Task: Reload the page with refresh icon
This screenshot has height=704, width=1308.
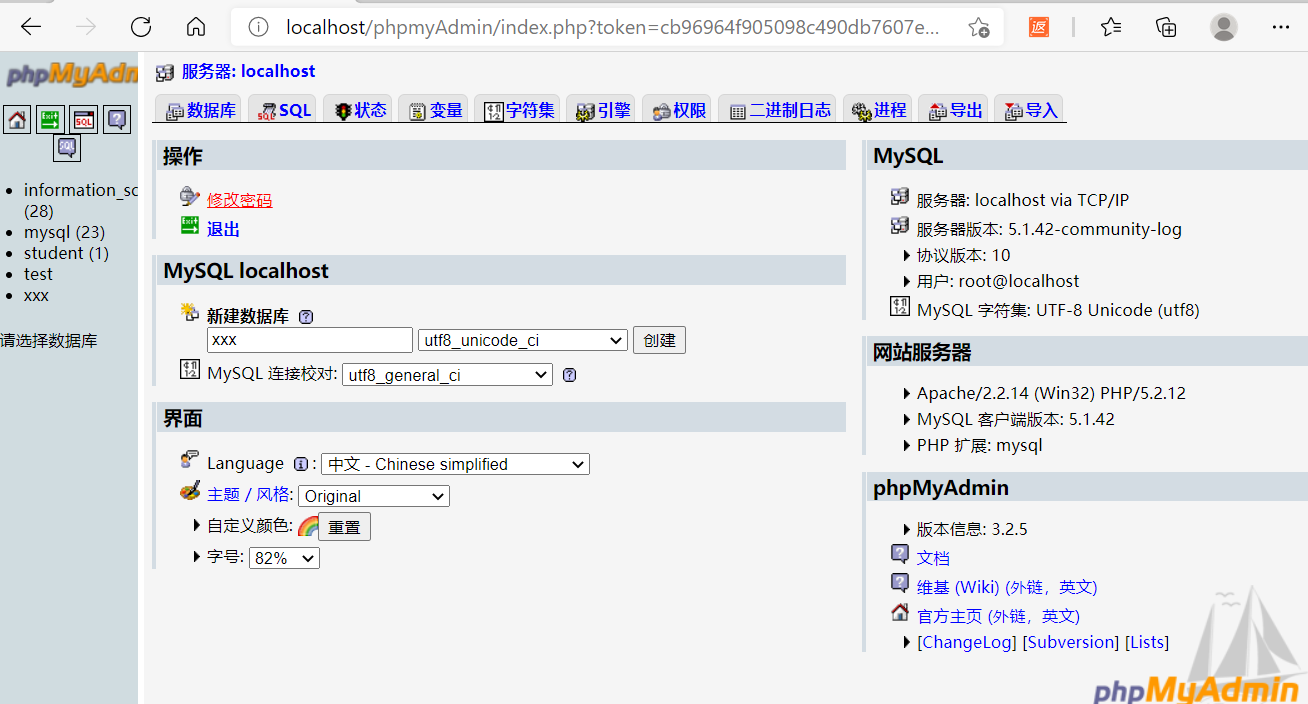Action: point(141,27)
